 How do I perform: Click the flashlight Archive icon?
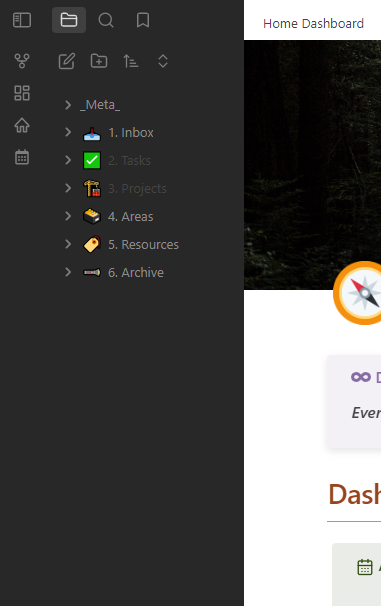92,272
